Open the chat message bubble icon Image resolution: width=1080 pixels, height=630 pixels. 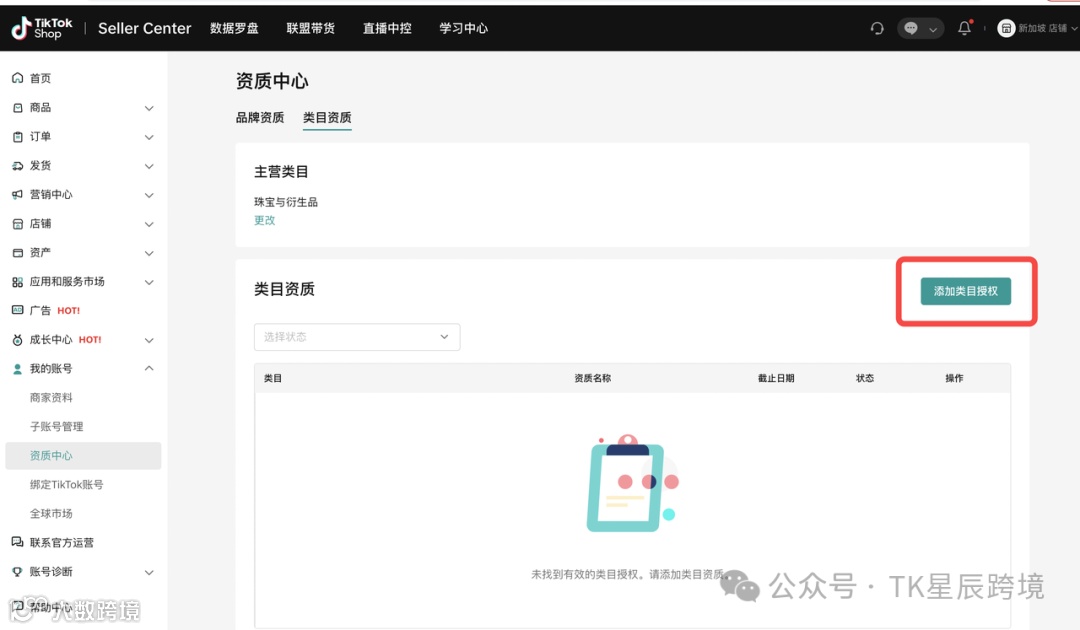pyautogui.click(x=911, y=28)
